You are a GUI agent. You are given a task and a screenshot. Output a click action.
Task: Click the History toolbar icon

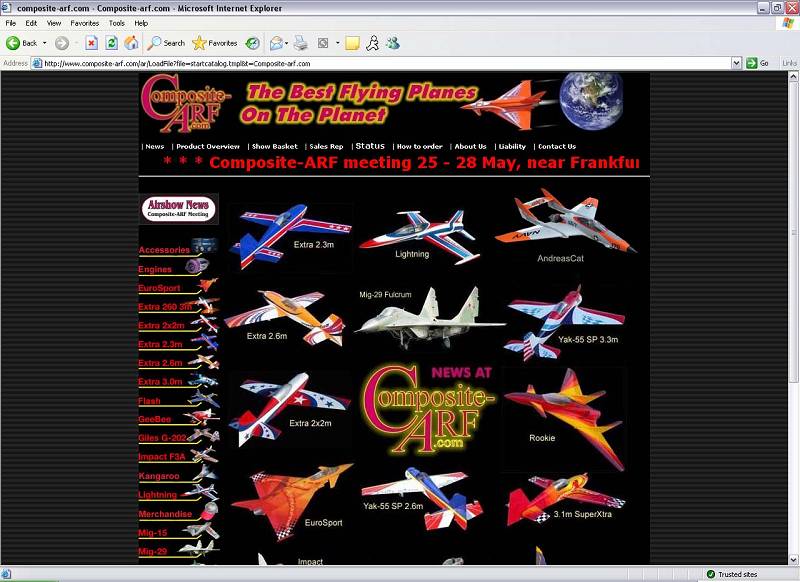coord(253,43)
